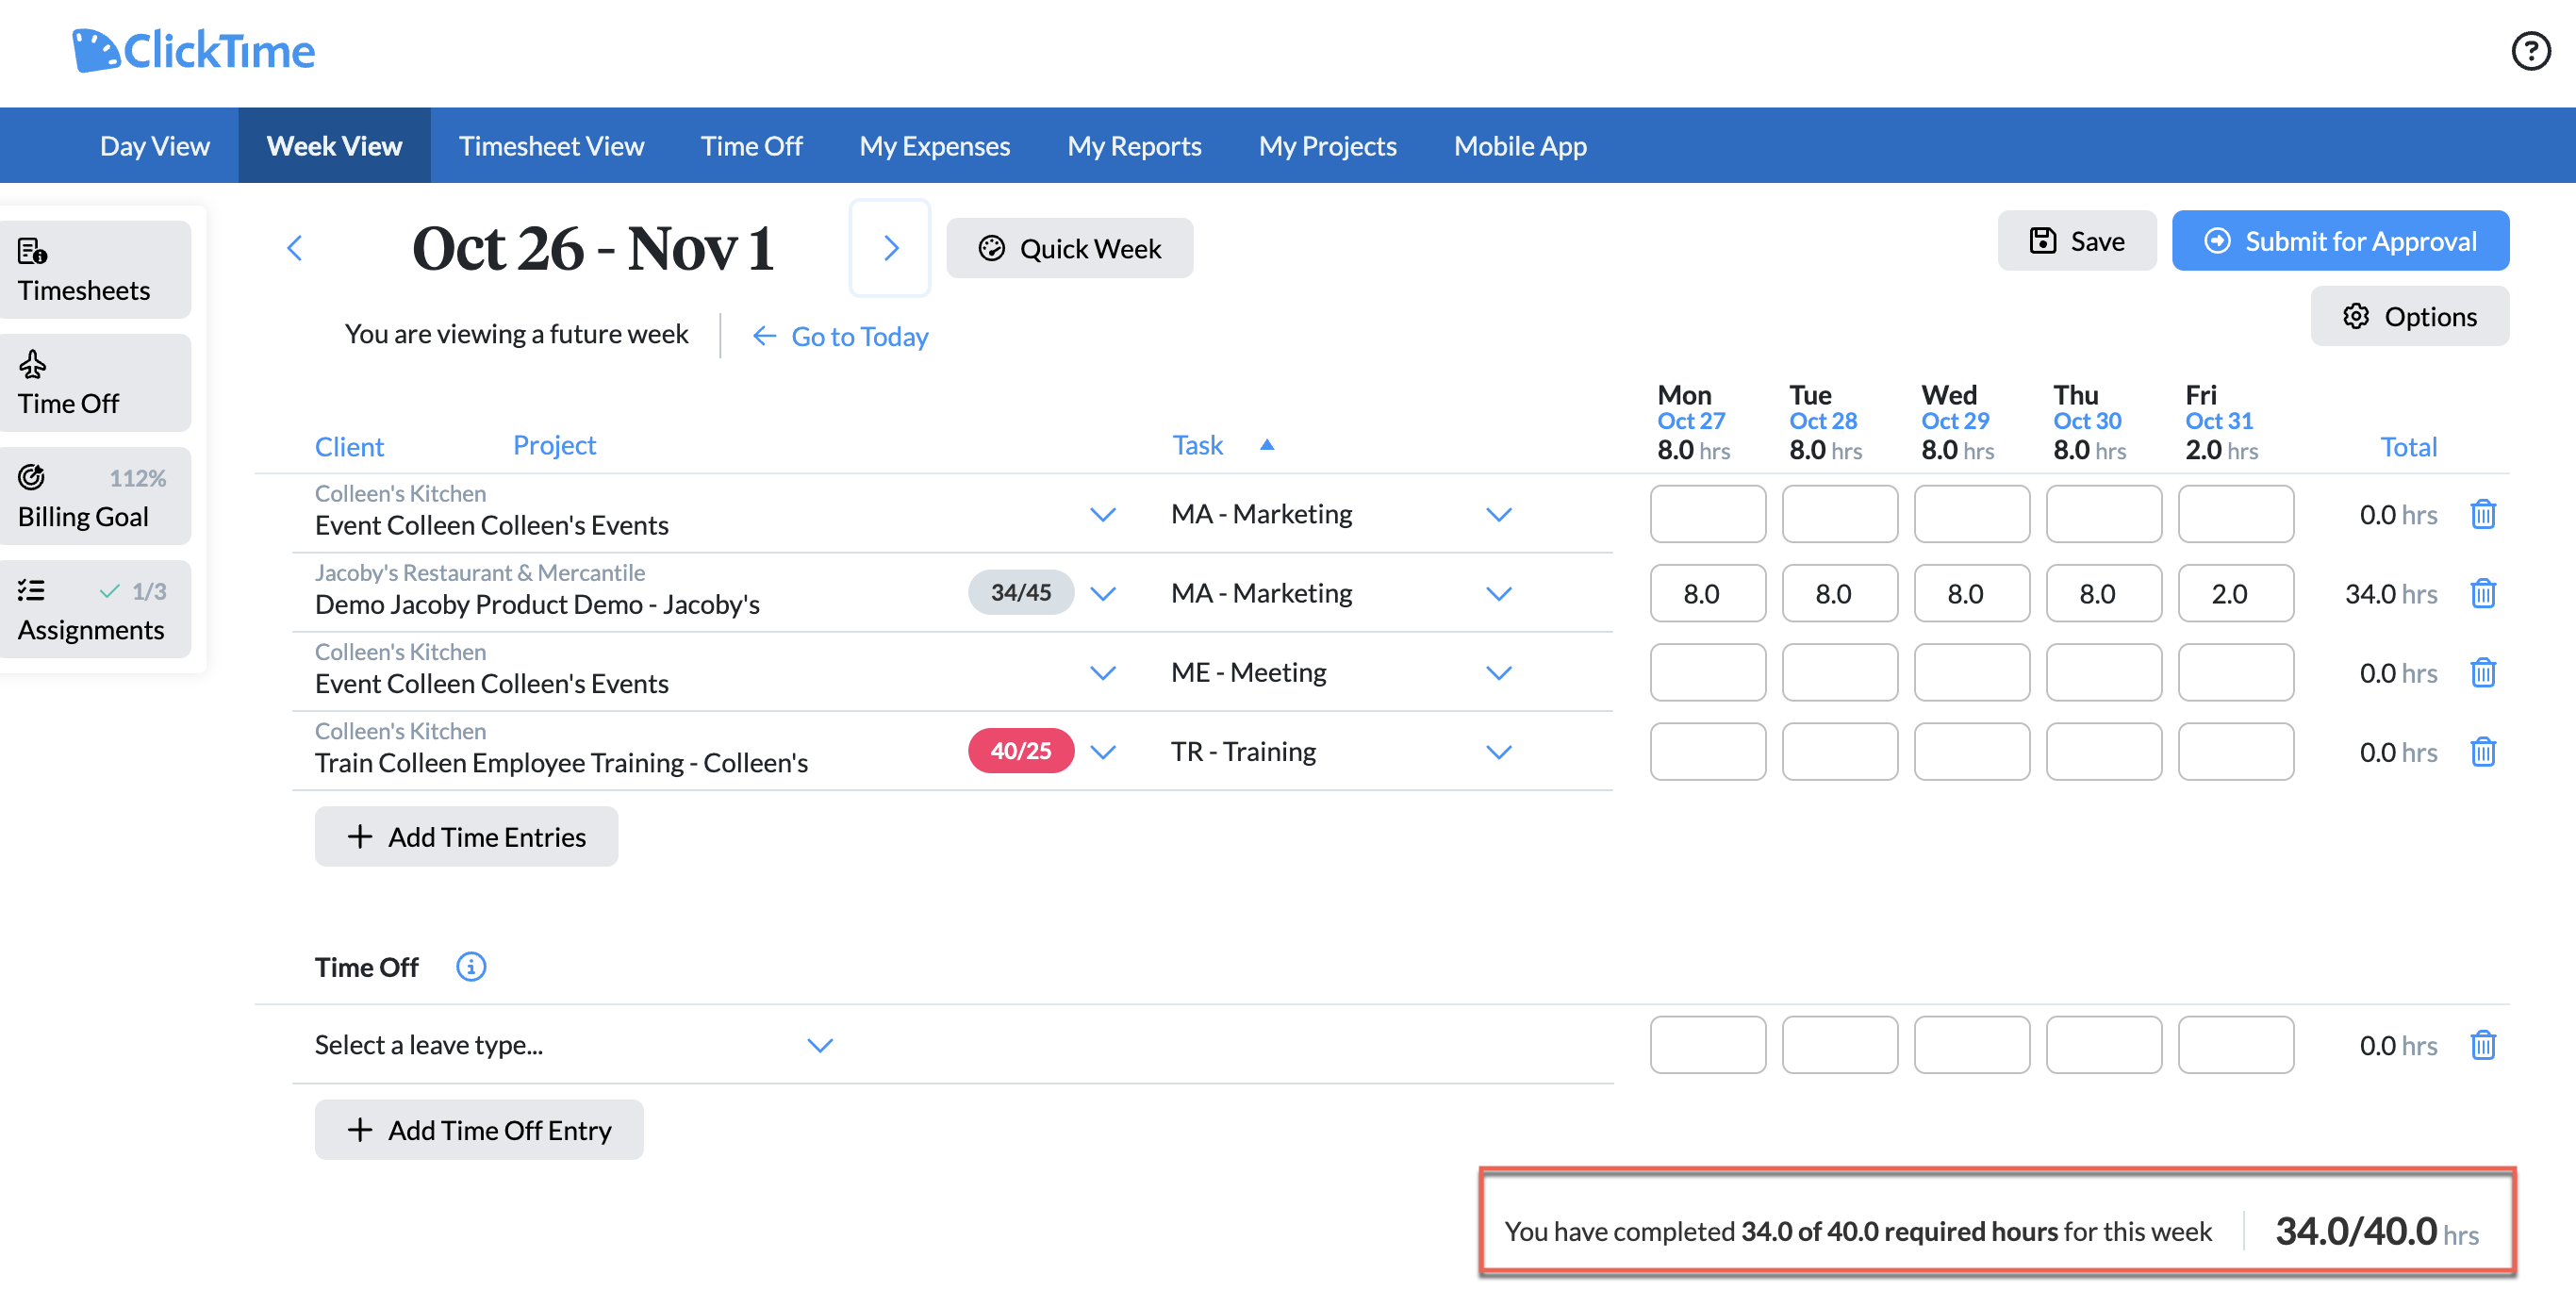Image resolution: width=2576 pixels, height=1307 pixels.
Task: Click the Total column header
Action: coord(2408,446)
